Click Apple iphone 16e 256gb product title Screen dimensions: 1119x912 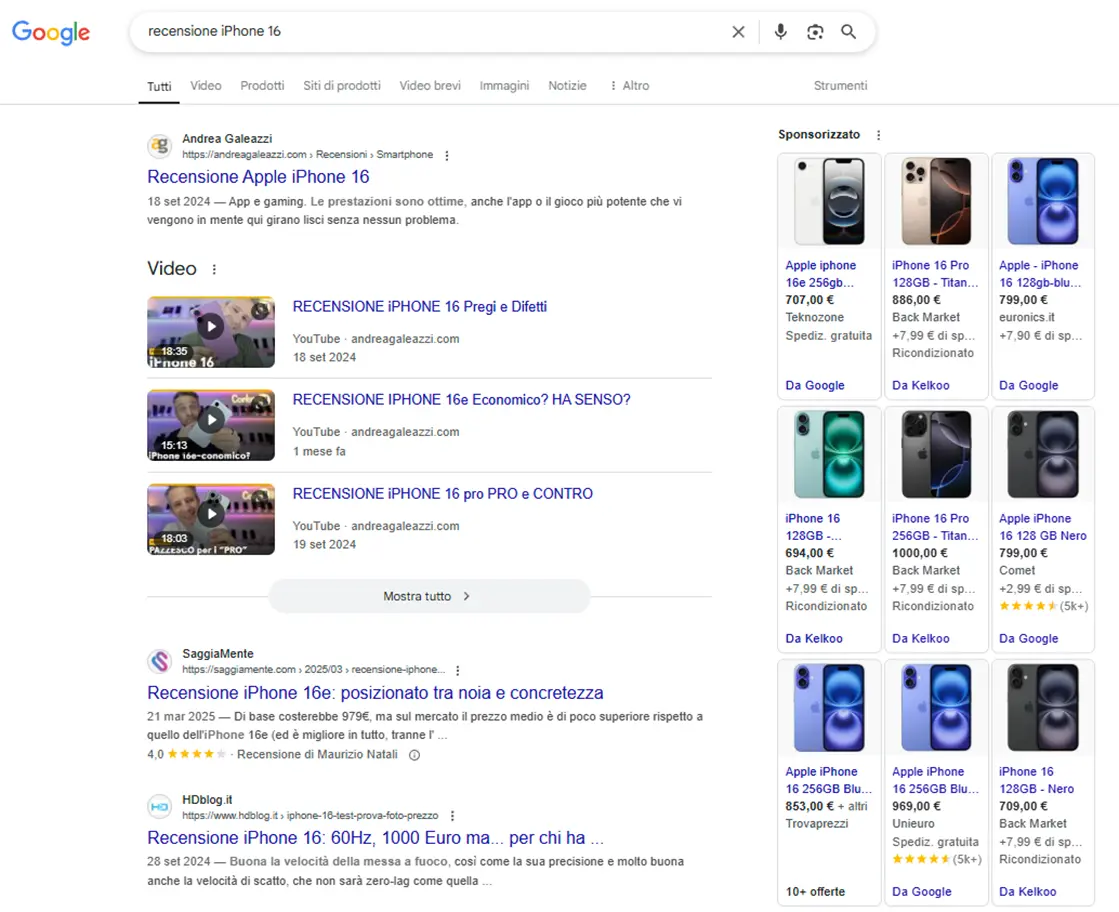point(821,274)
